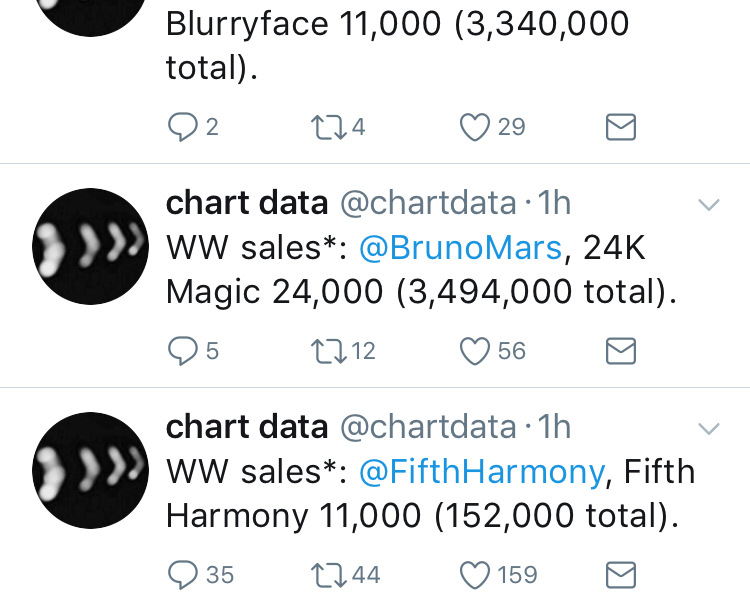This screenshot has height=594, width=750.
Task: Share Fifth Harmony tweet via envelope icon
Action: tap(621, 574)
